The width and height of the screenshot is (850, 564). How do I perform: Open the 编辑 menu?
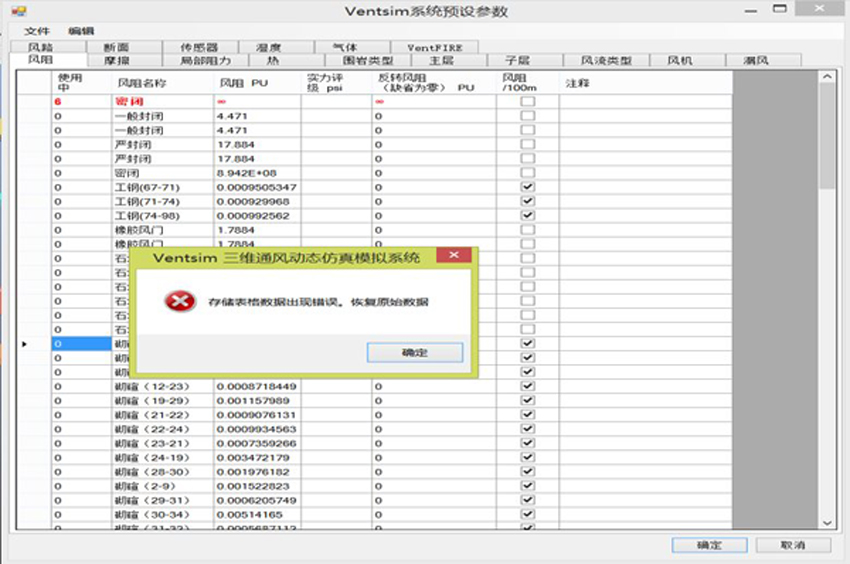[x=81, y=31]
